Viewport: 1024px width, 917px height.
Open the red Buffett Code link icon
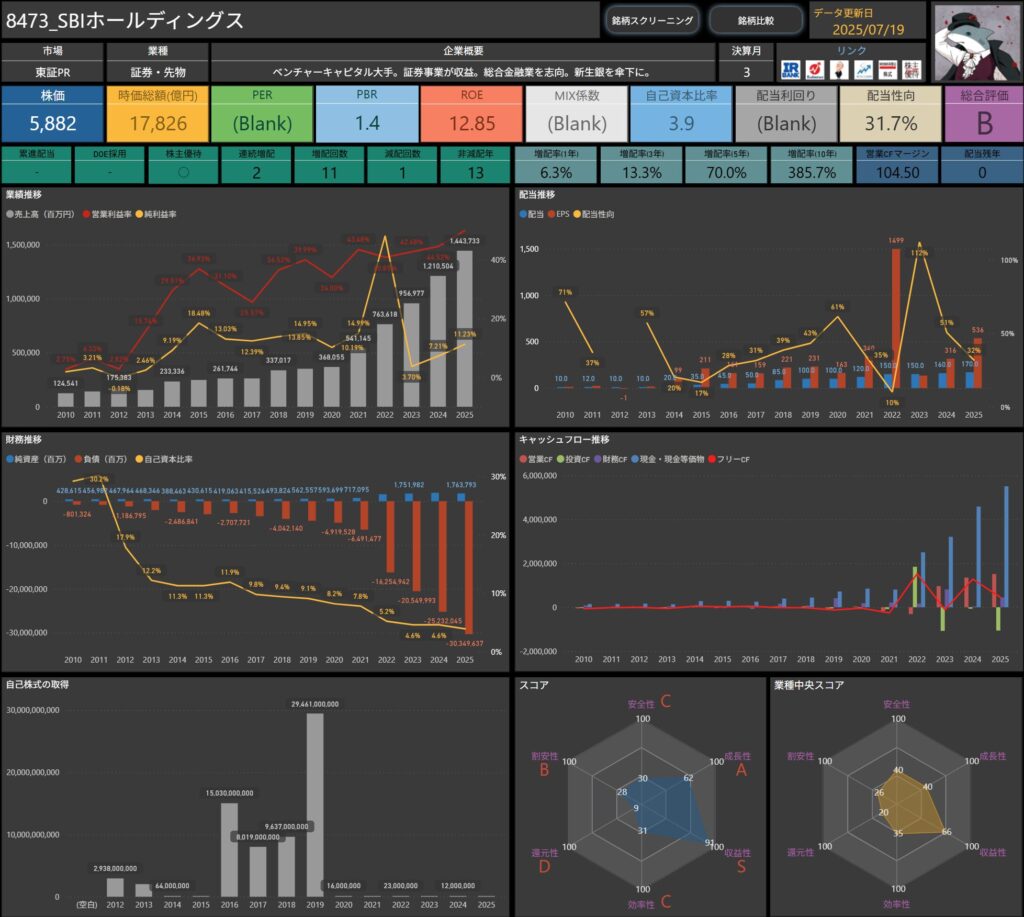[x=814, y=70]
